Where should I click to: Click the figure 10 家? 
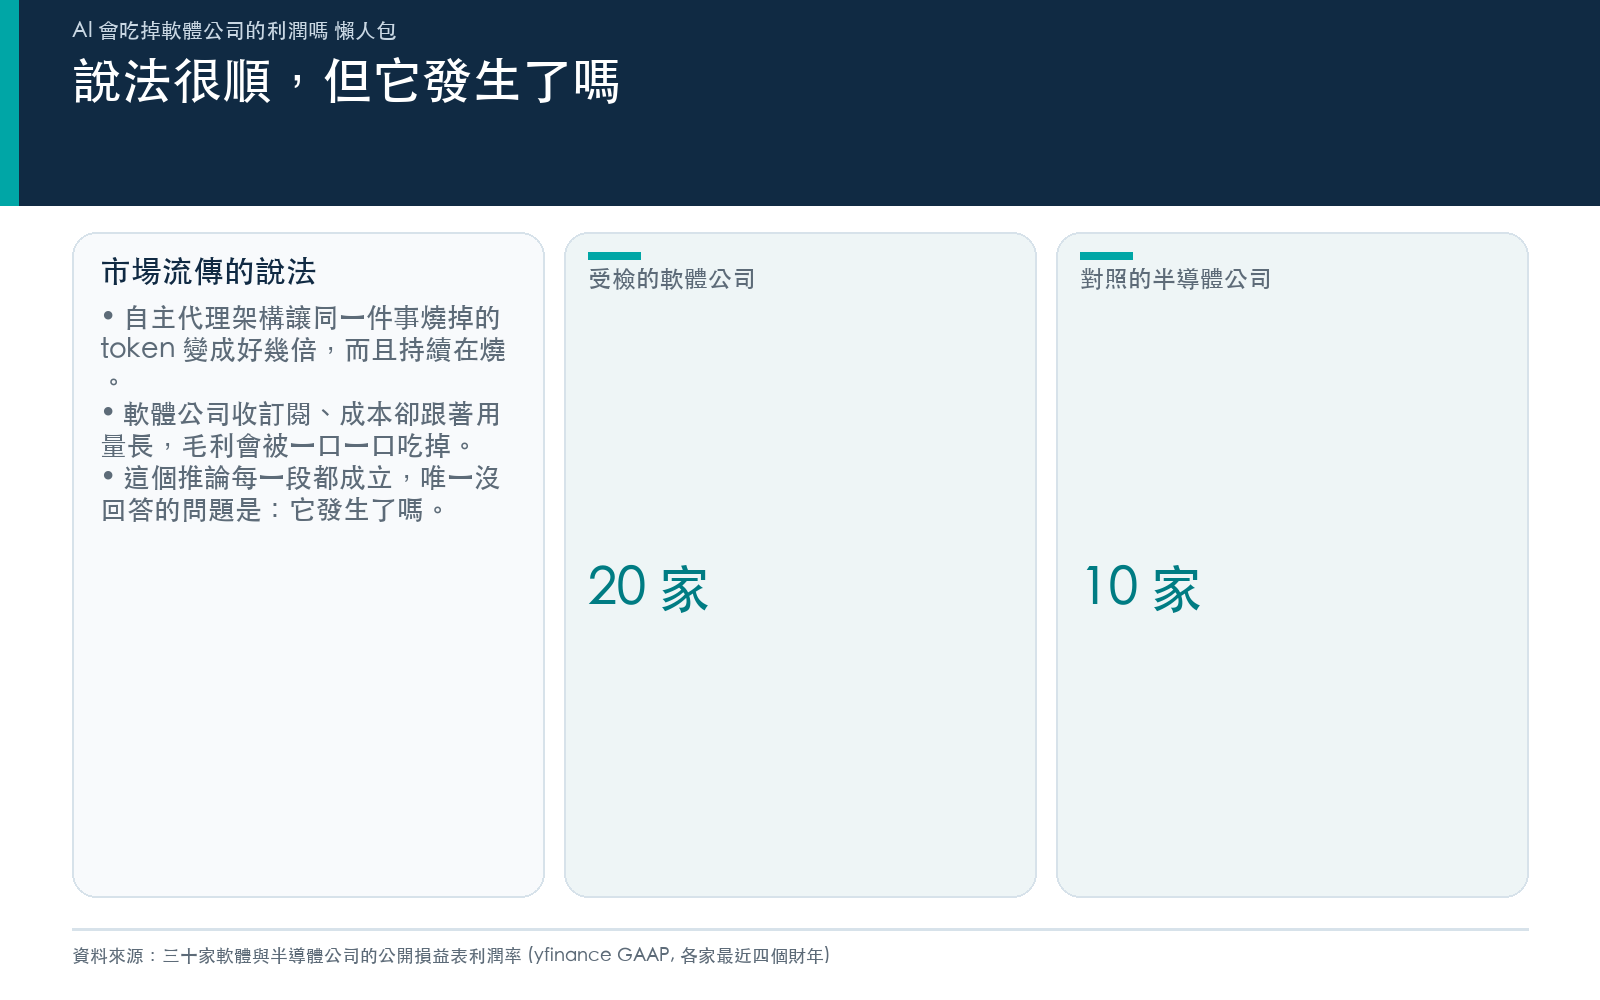coord(1142,587)
